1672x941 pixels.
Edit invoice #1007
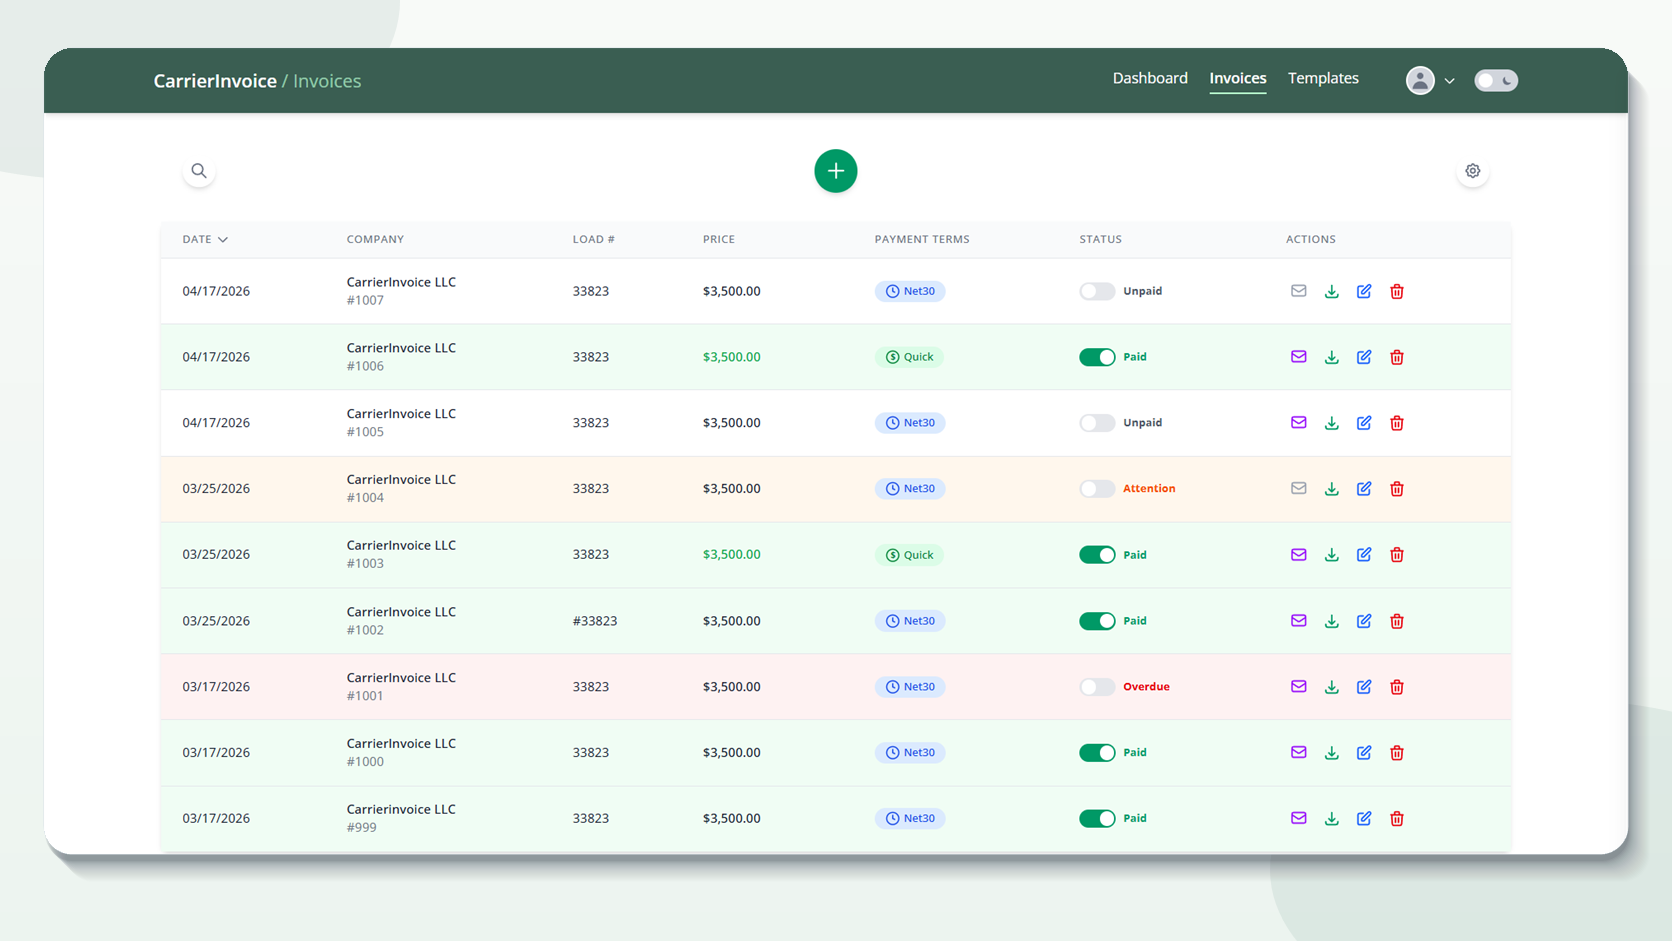point(1364,291)
